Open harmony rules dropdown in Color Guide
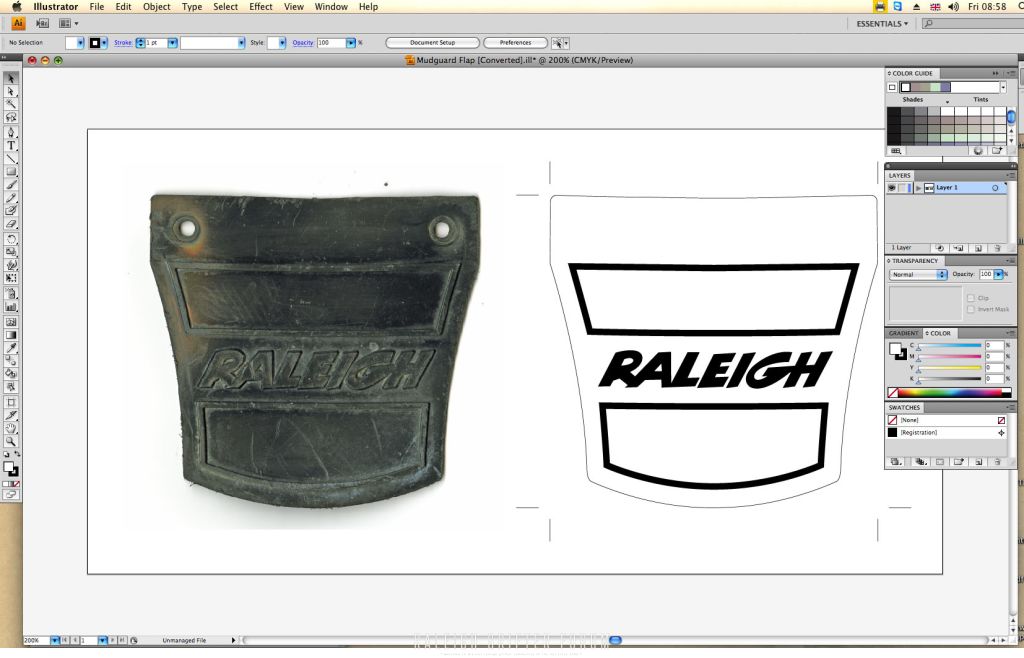Image resolution: width=1024 pixels, height=658 pixels. click(1003, 87)
